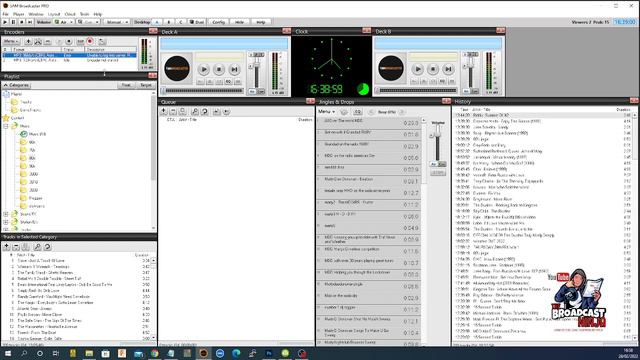This screenshot has height=360, width=640.
Task: Click the Queue refresh icon
Action: tap(204, 111)
